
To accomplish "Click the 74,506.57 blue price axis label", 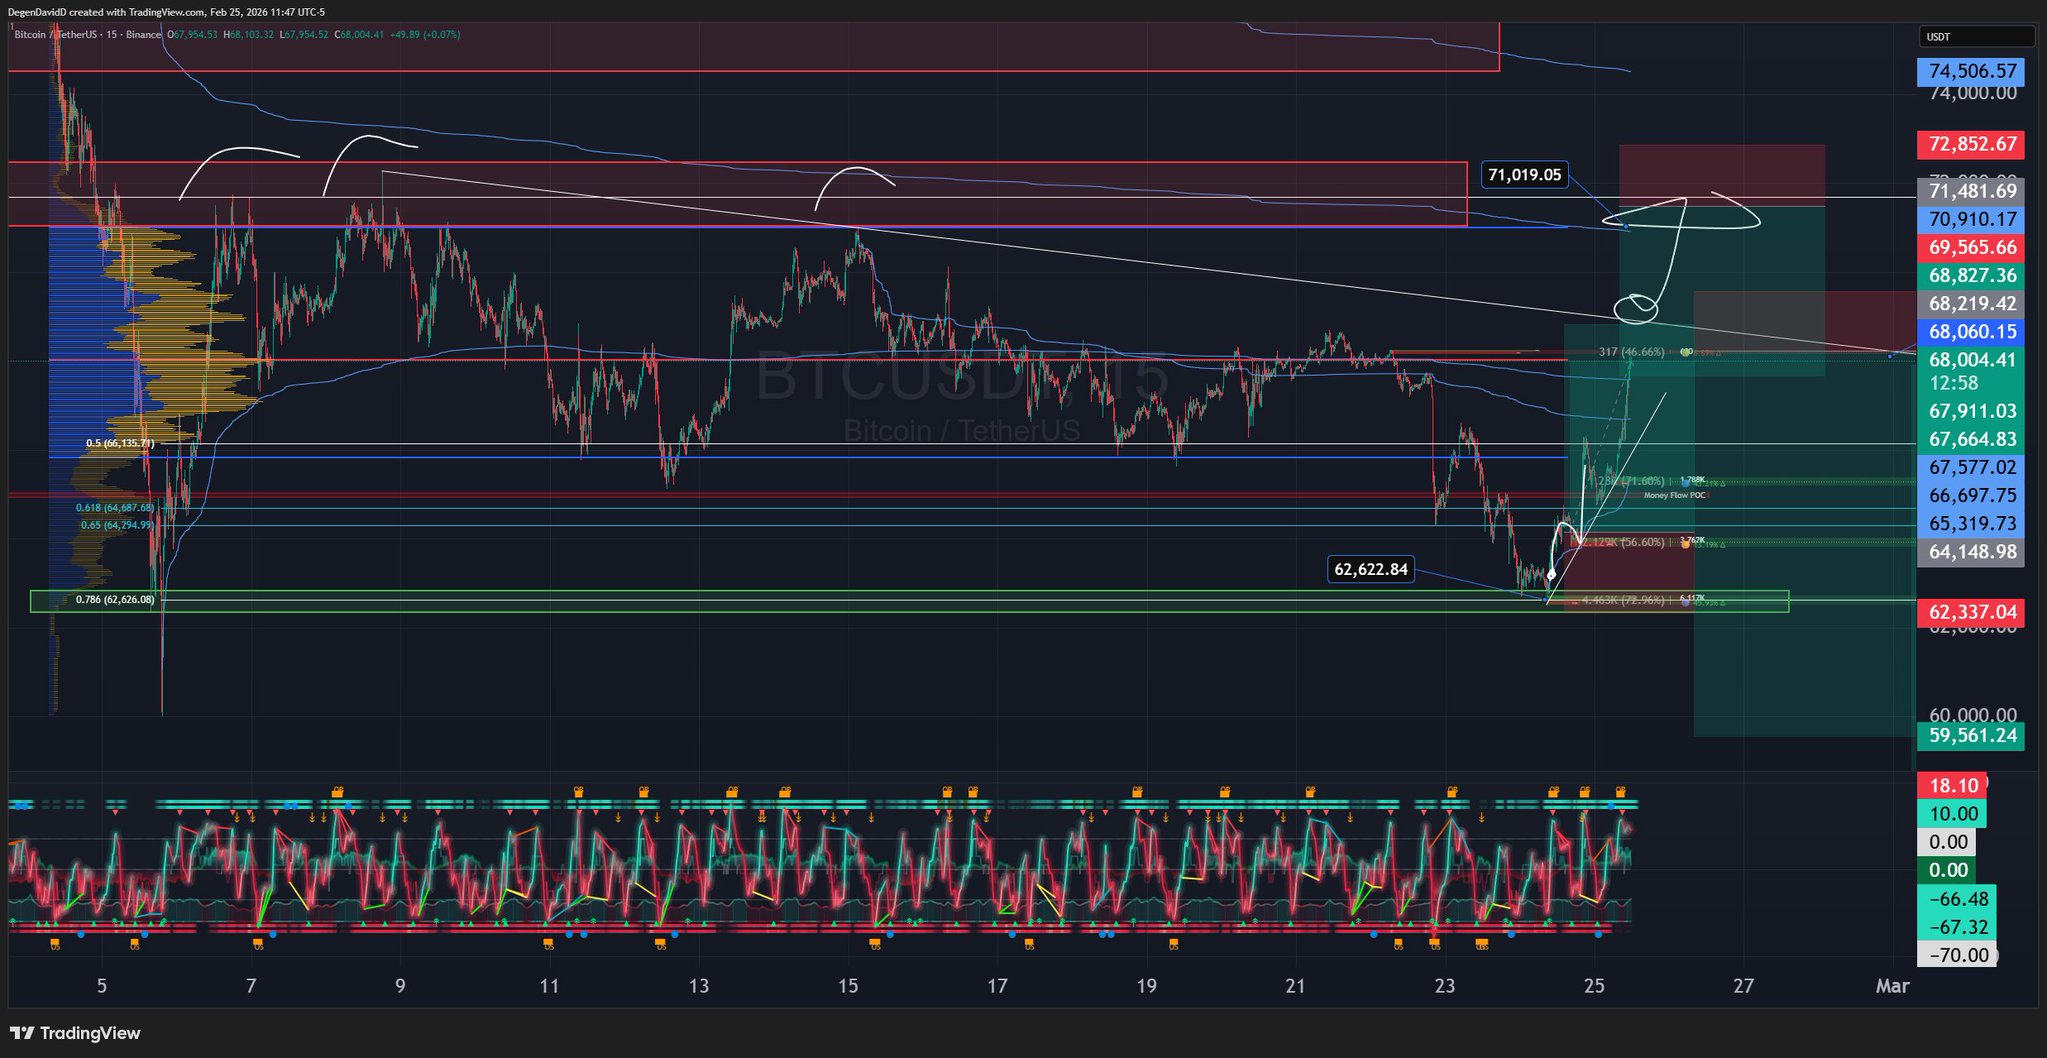I will point(1971,71).
